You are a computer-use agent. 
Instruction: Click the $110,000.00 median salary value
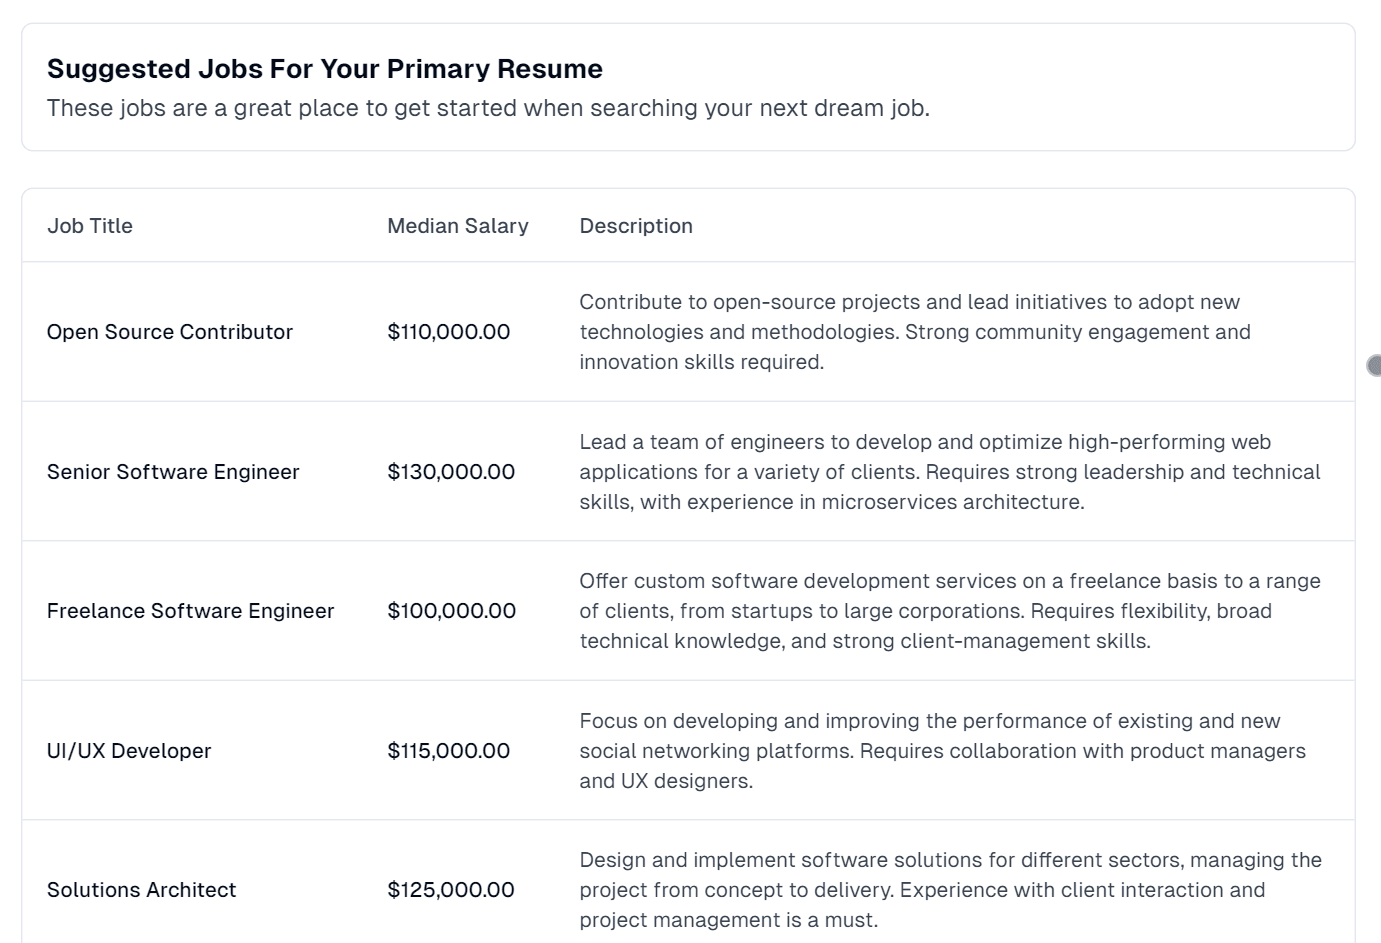point(449,332)
